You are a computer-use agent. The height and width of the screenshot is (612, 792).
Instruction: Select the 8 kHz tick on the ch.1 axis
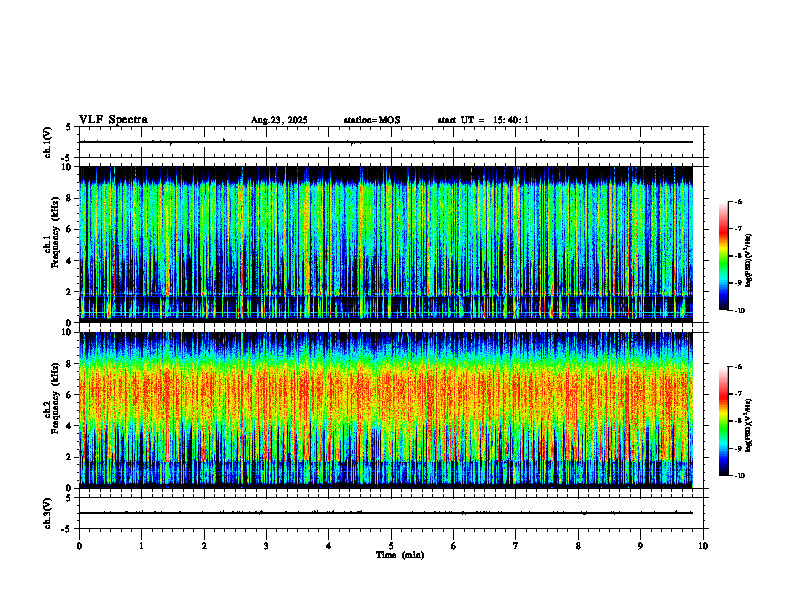(x=70, y=198)
